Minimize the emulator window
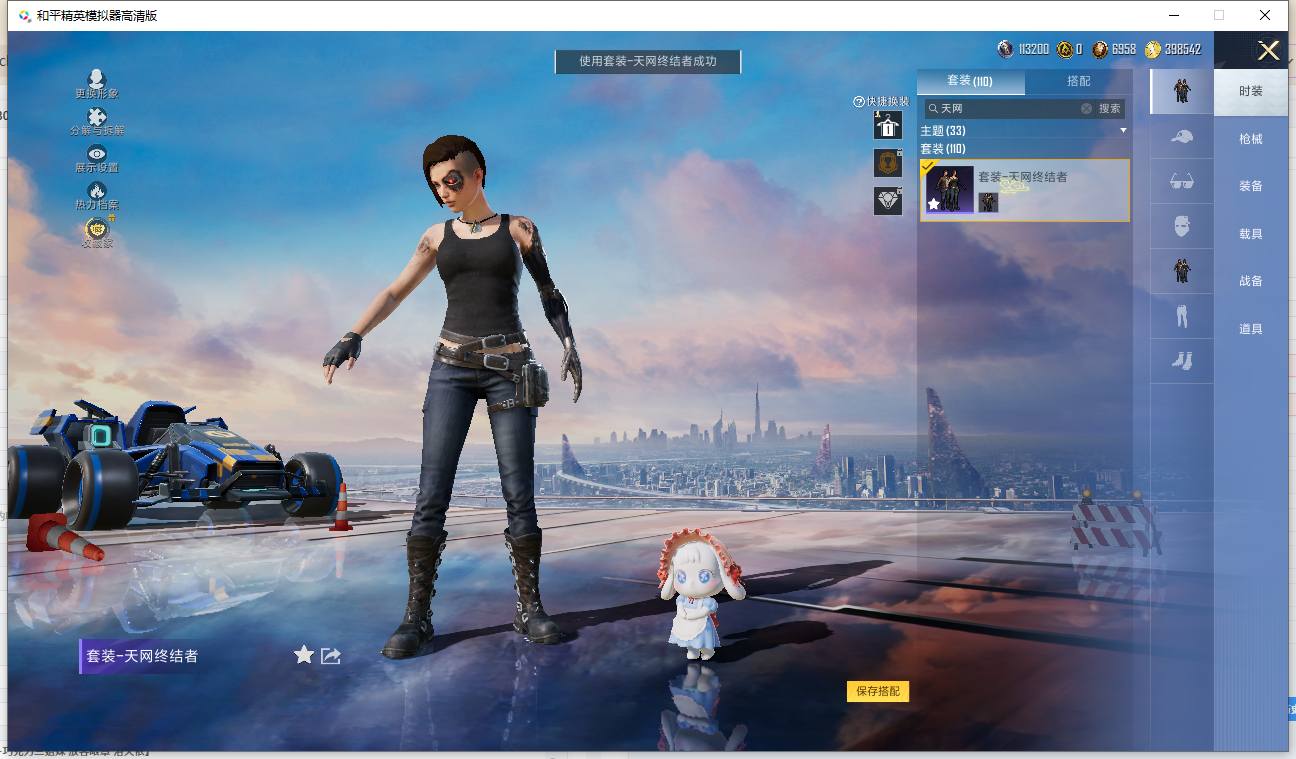The width and height of the screenshot is (1296, 759). (1174, 15)
